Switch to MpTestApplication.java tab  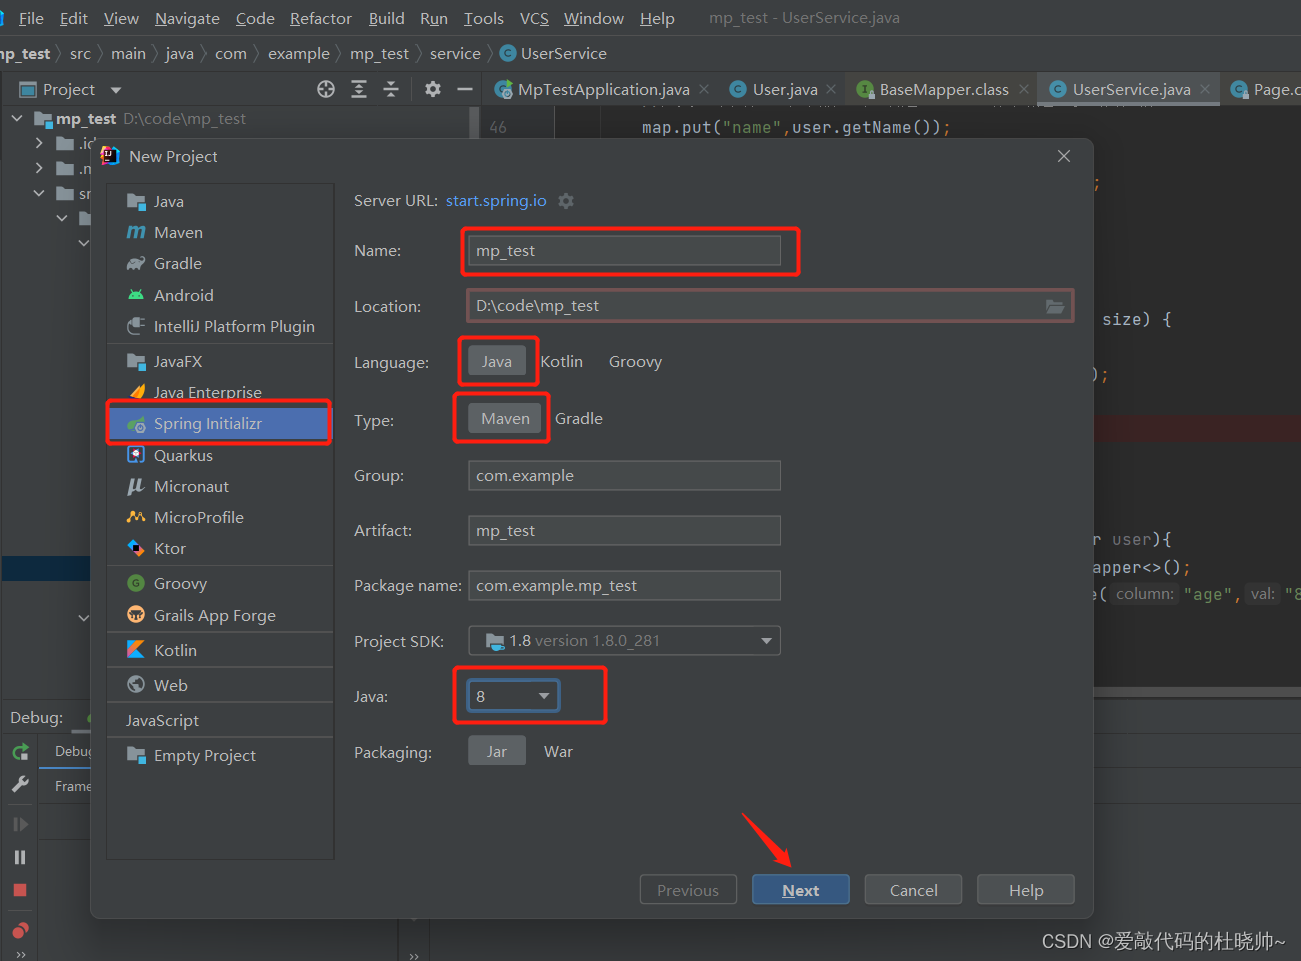(603, 89)
